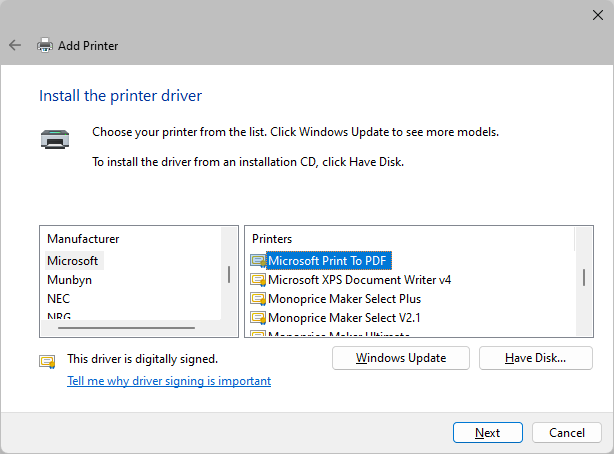Click the Printers column header
Viewport: 614px width, 454px height.
pyautogui.click(x=272, y=239)
